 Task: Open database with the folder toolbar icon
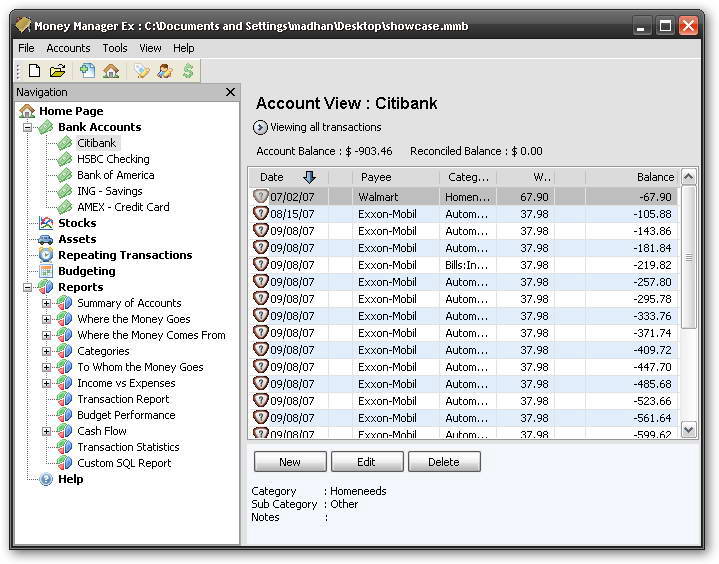(x=58, y=71)
